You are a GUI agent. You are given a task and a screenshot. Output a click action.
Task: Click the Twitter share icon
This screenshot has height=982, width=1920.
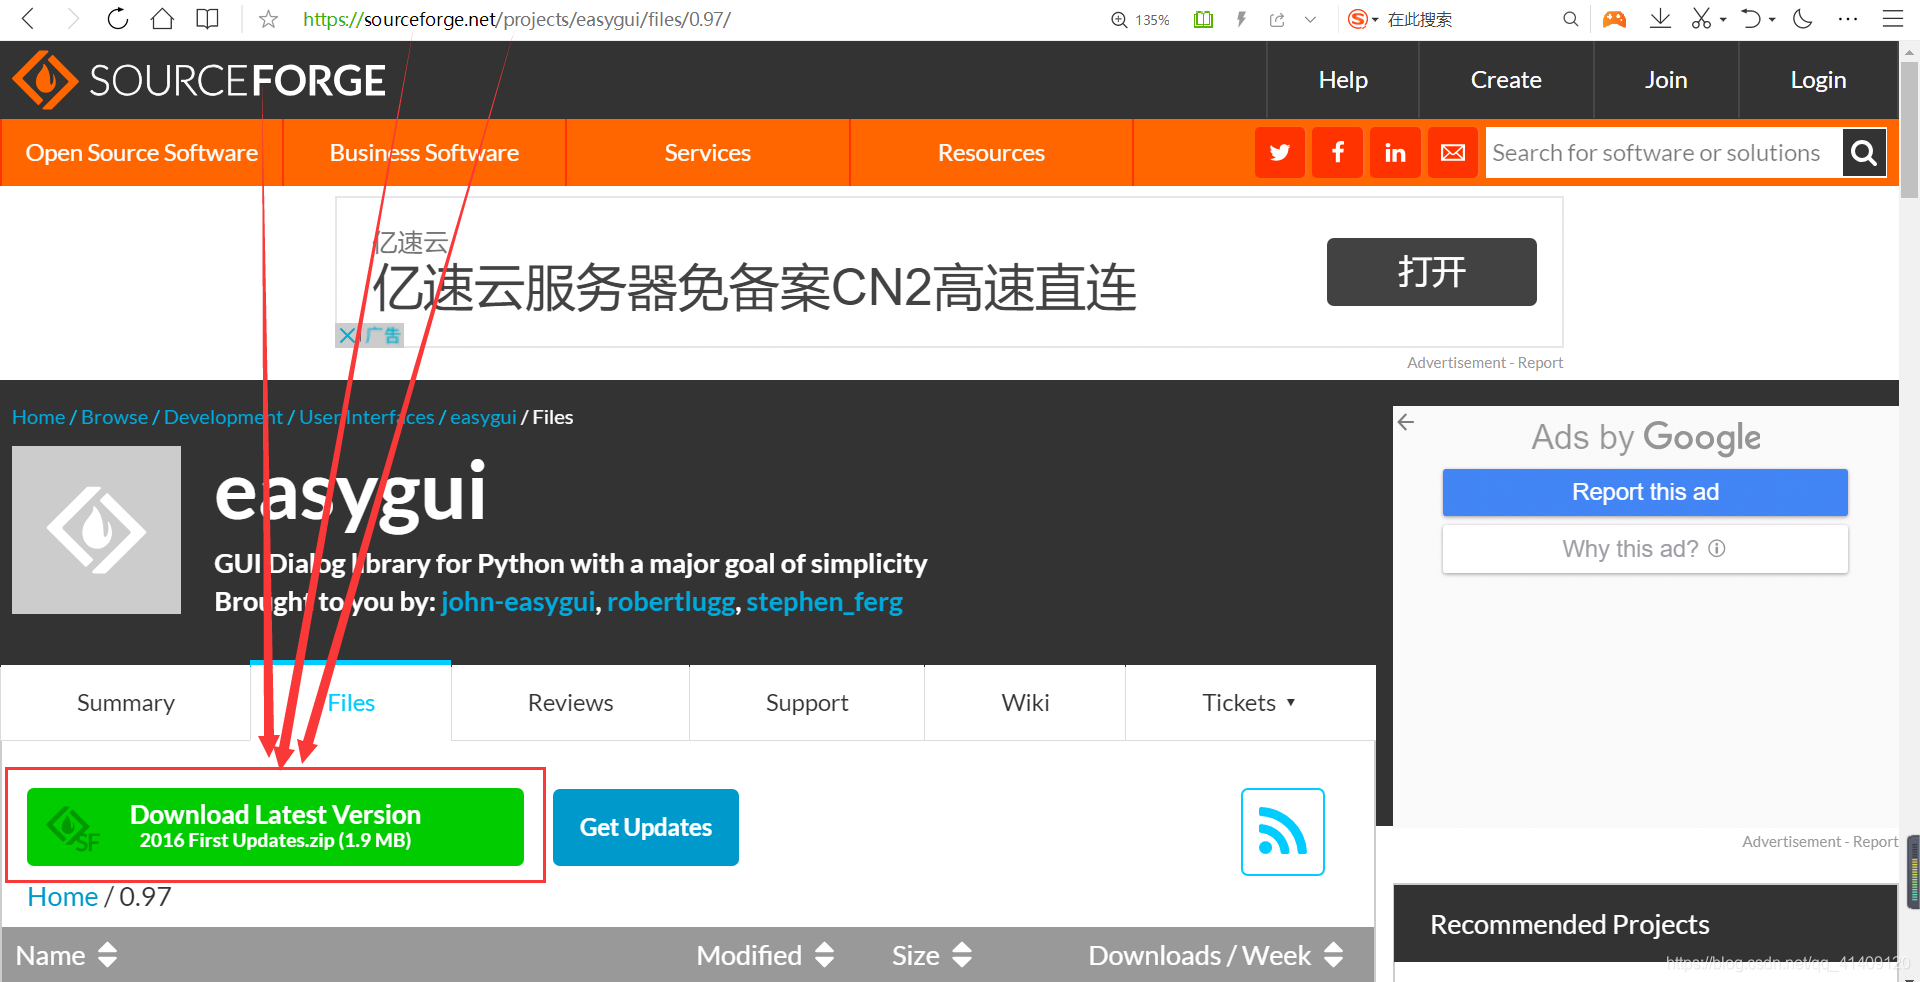(x=1280, y=153)
